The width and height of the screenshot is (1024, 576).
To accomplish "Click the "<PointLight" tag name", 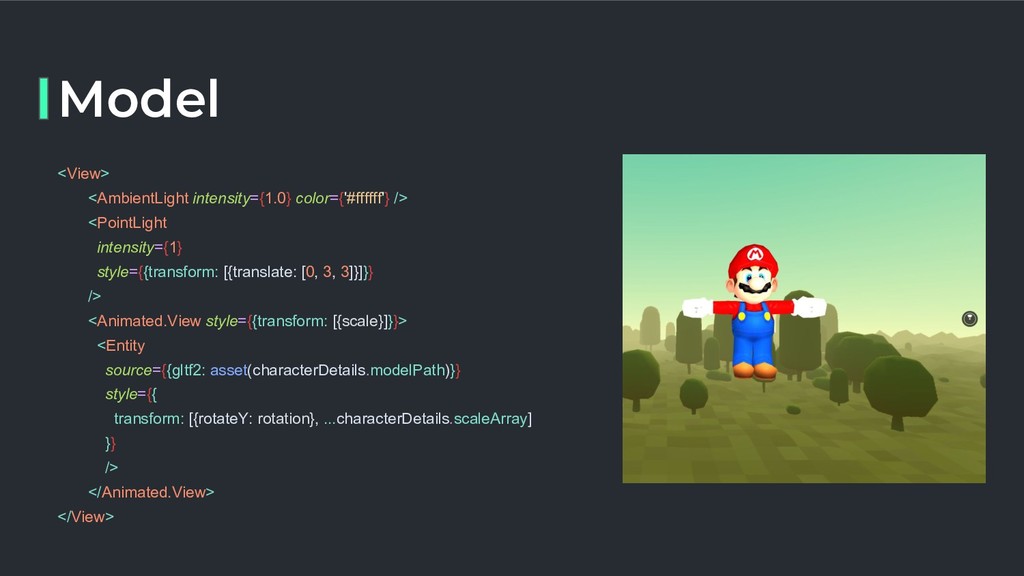I will point(127,223).
